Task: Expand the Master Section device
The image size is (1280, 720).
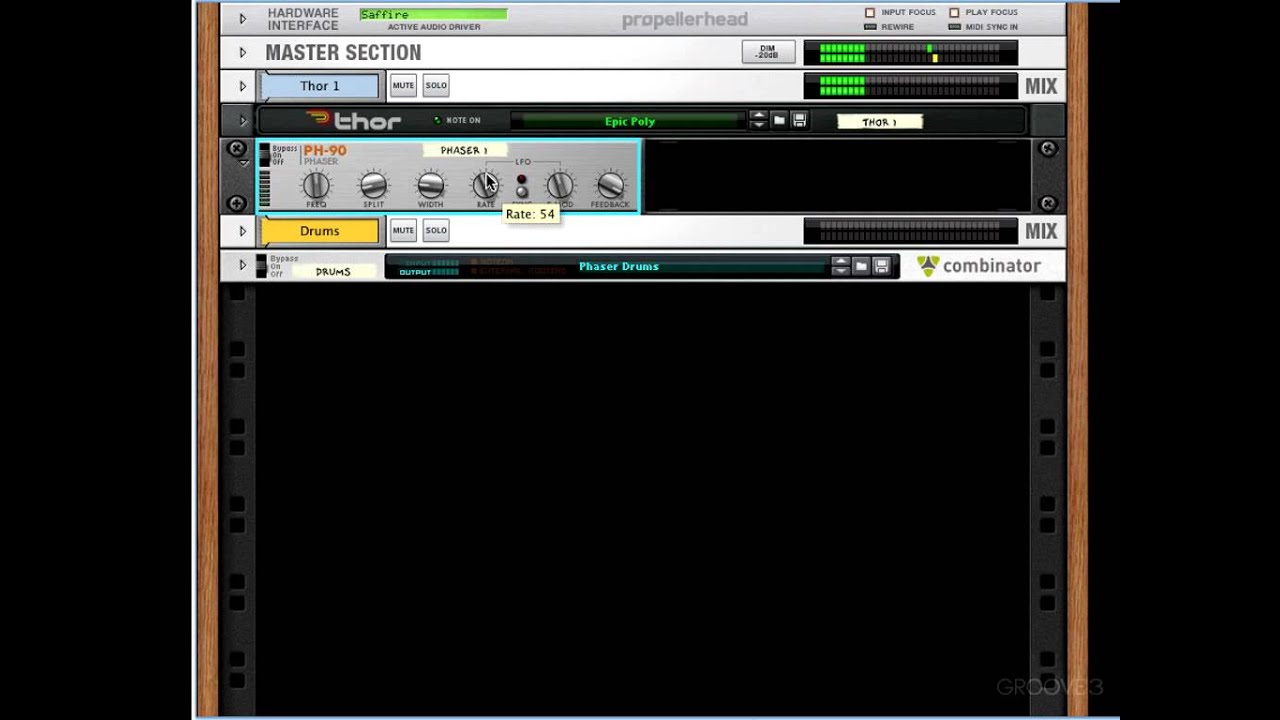Action: pos(242,53)
